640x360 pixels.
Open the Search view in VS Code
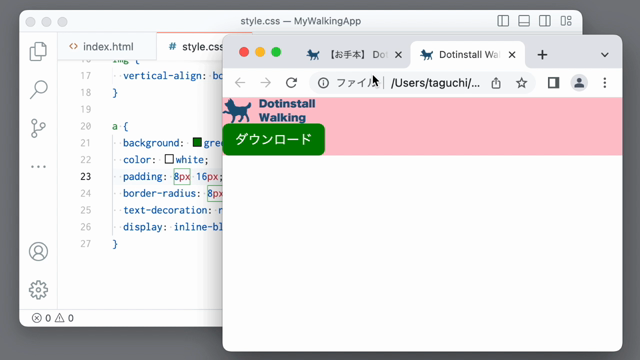coord(38,89)
